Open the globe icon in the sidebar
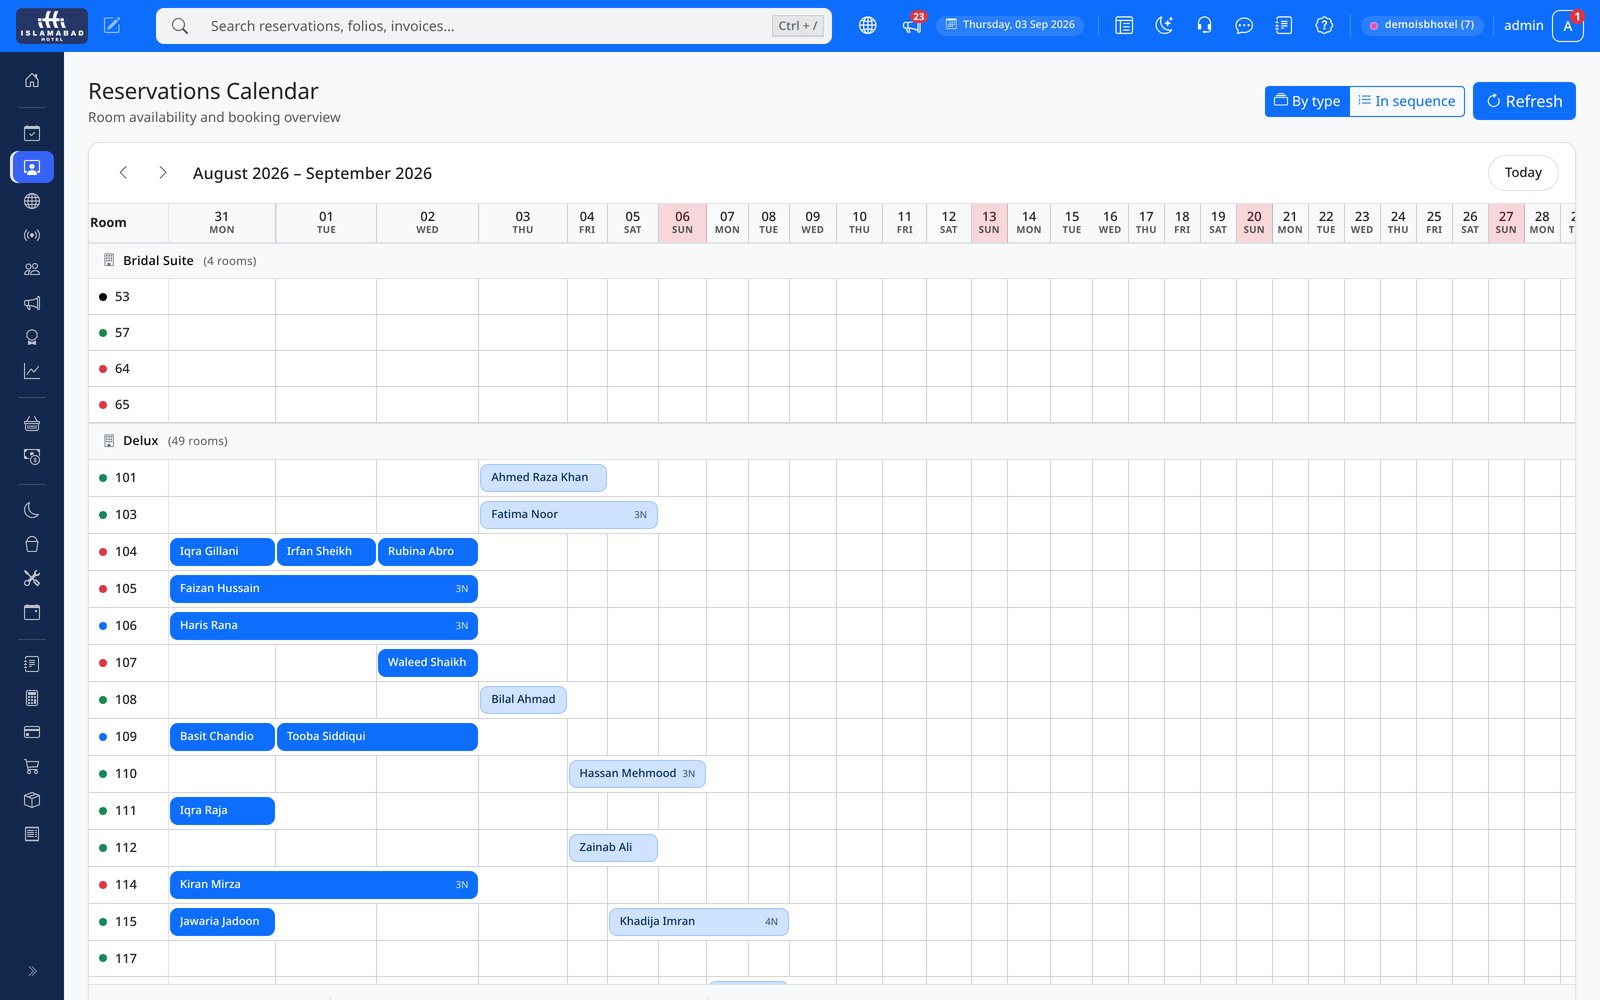The height and width of the screenshot is (1000, 1600). [x=32, y=201]
